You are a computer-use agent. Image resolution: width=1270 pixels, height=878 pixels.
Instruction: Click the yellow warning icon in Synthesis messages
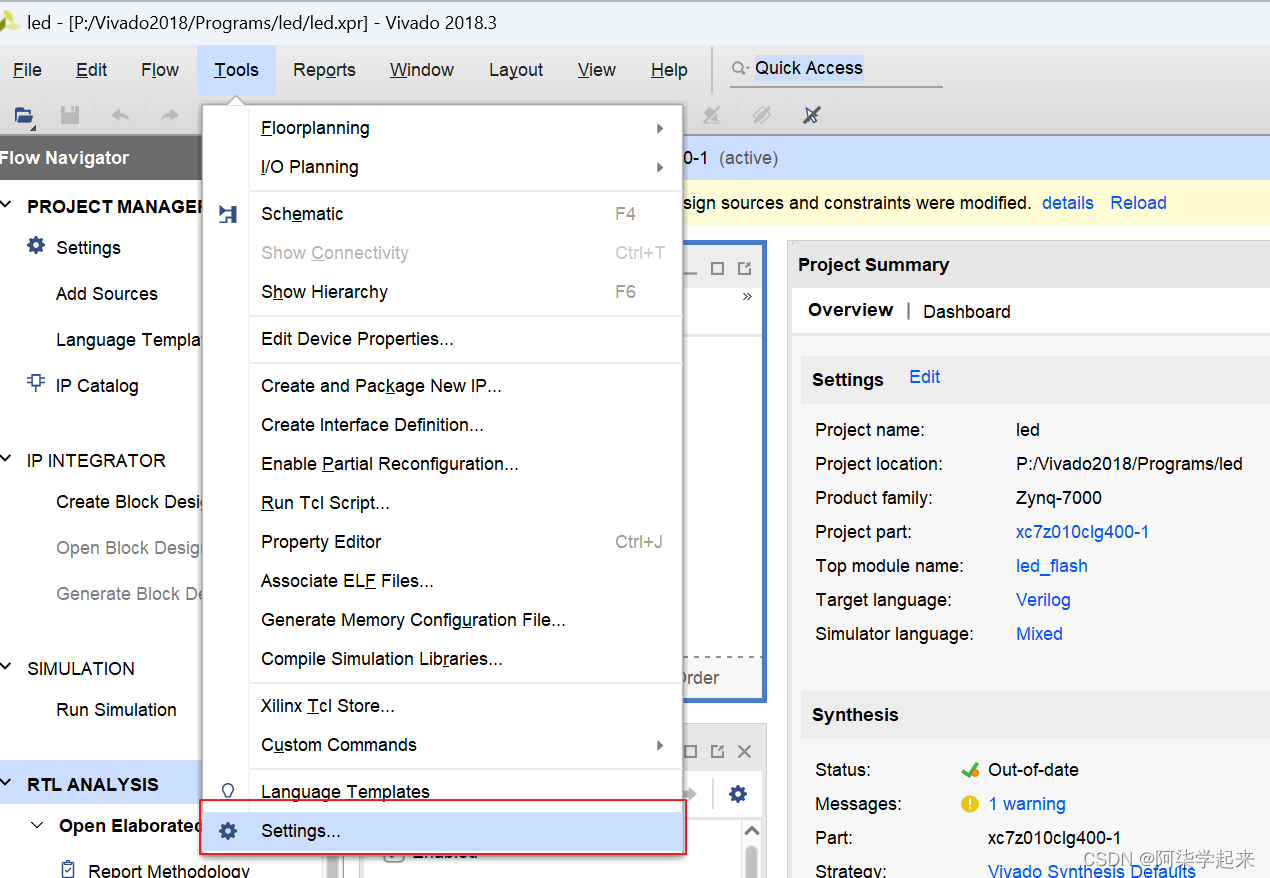[969, 804]
